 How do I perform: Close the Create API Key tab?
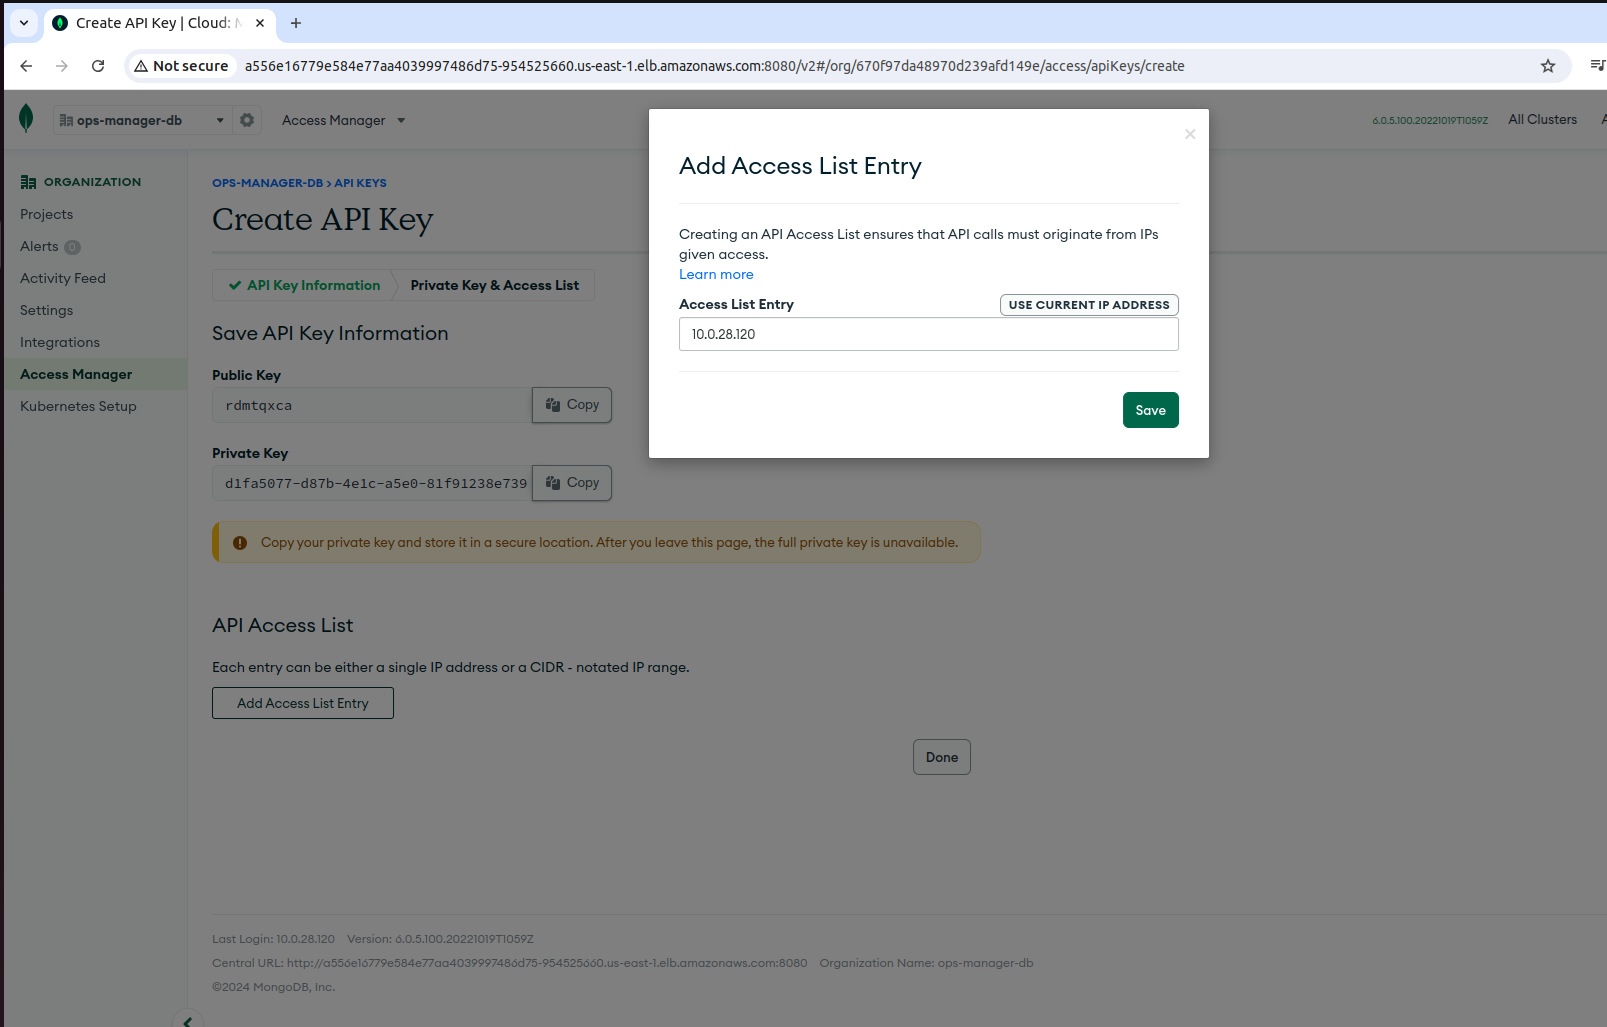click(x=260, y=23)
